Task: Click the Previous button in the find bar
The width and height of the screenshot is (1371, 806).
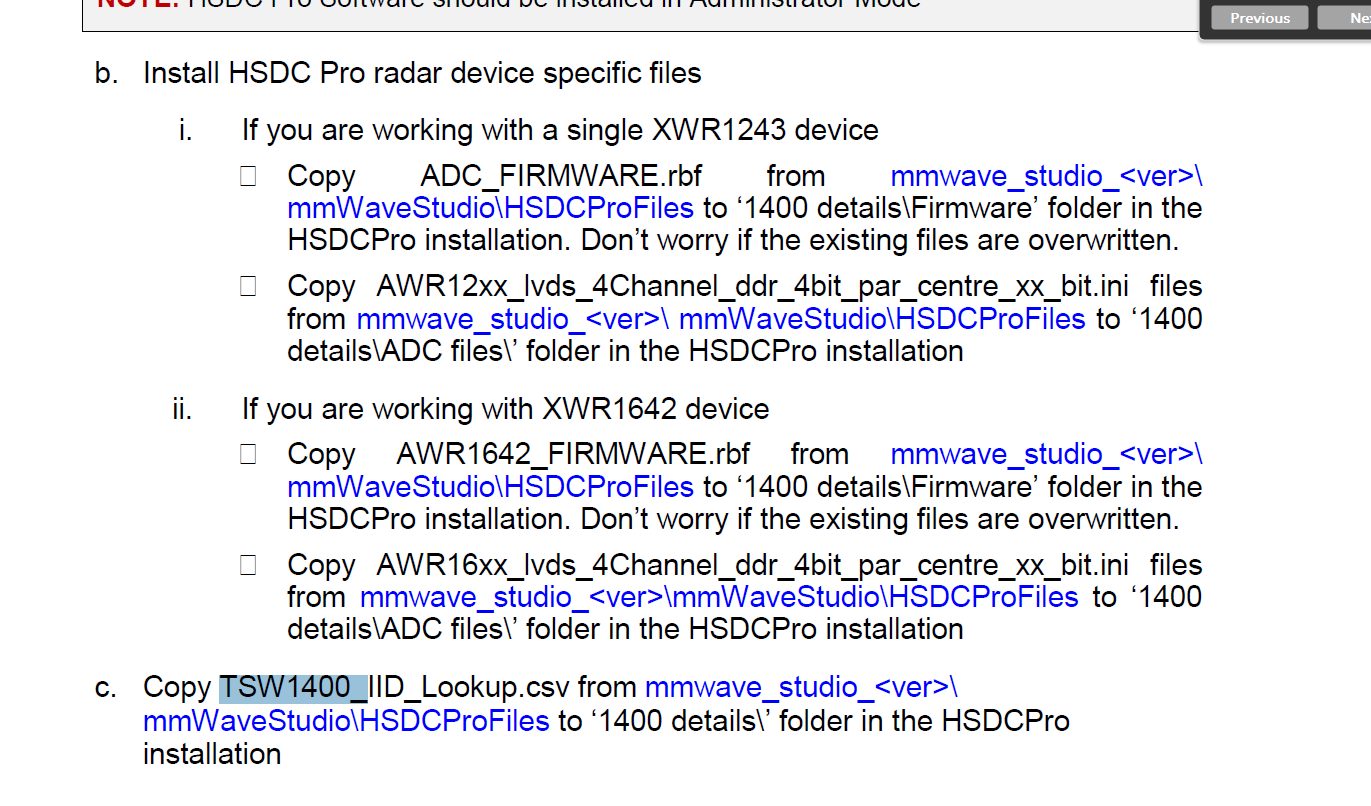Action: (x=1259, y=18)
